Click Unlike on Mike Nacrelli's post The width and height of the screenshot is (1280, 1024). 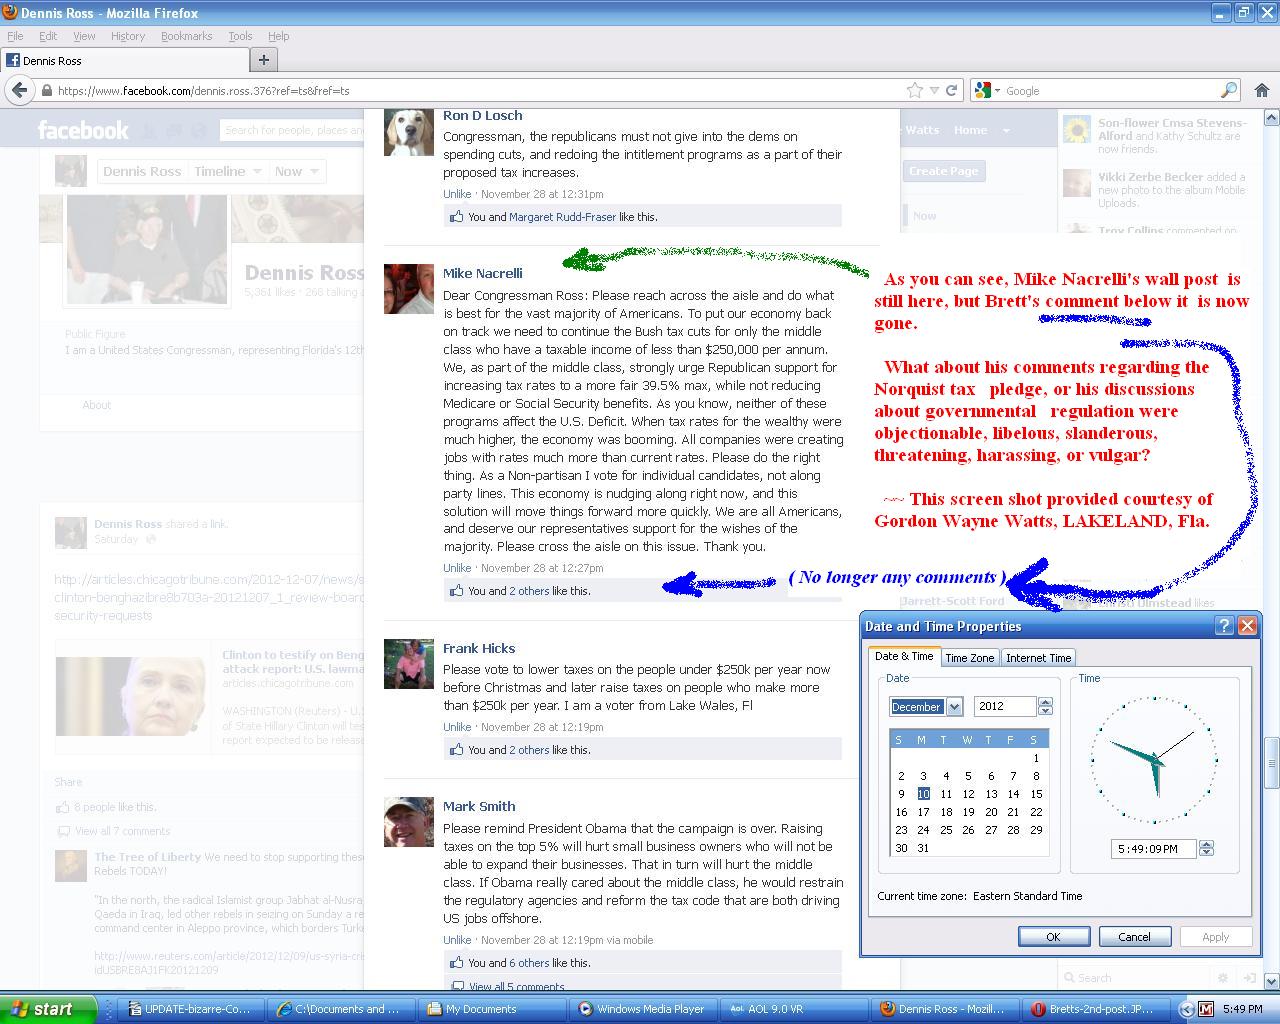click(x=457, y=568)
